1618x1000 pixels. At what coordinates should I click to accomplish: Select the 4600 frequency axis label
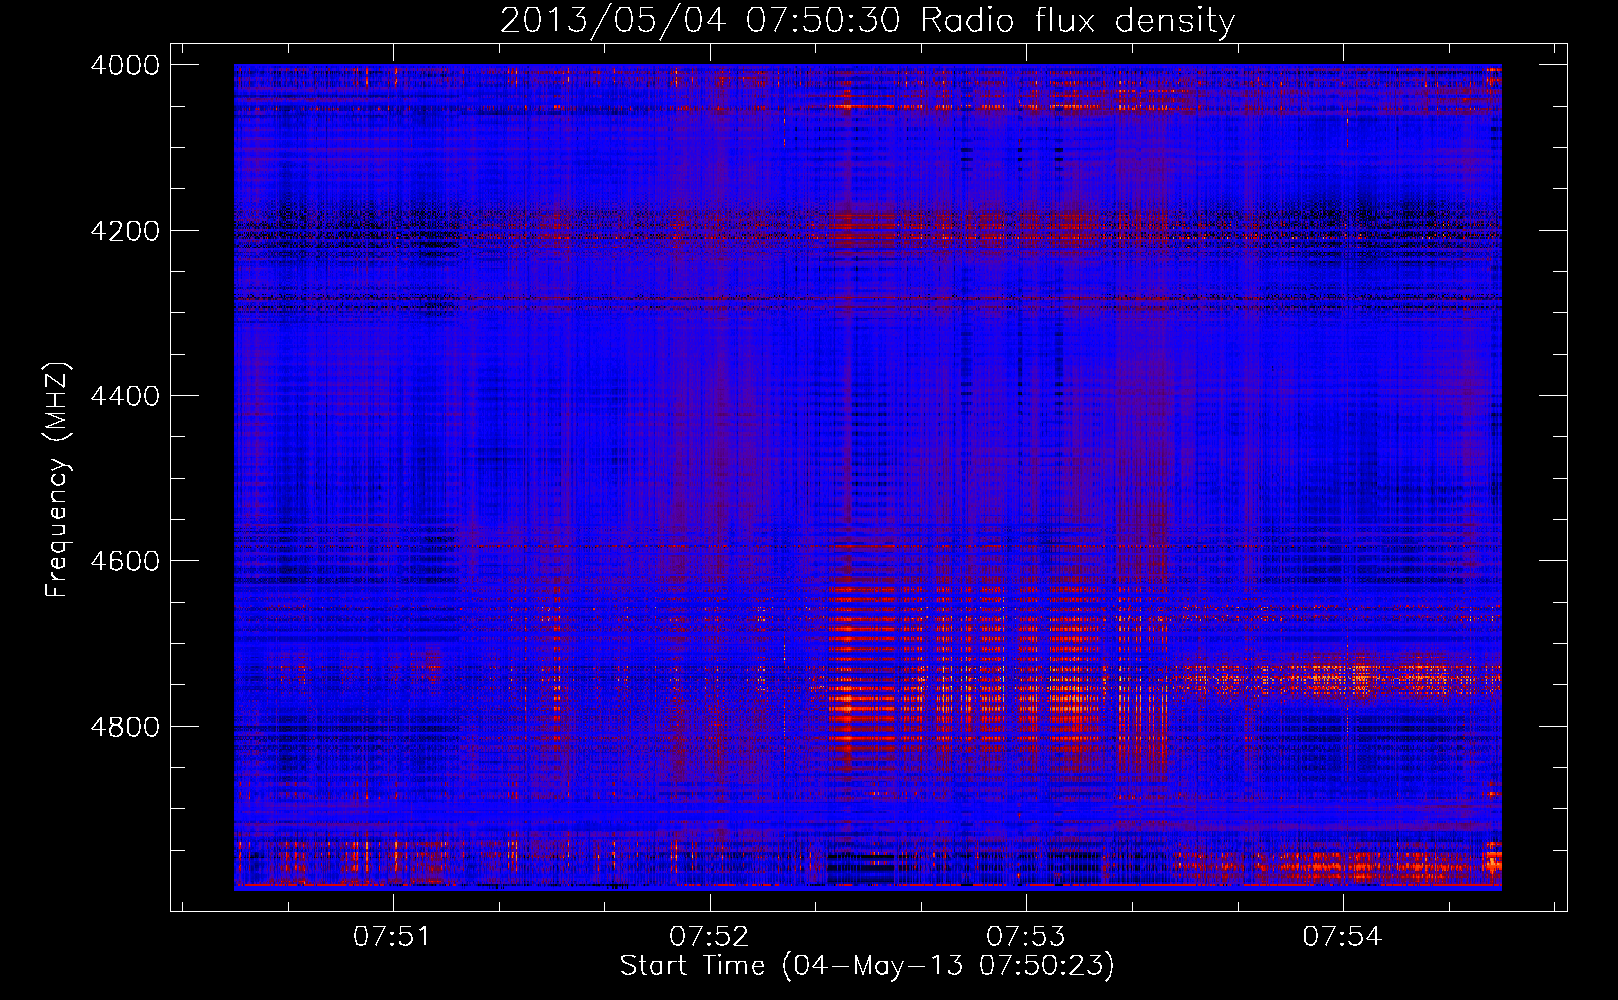coord(125,561)
